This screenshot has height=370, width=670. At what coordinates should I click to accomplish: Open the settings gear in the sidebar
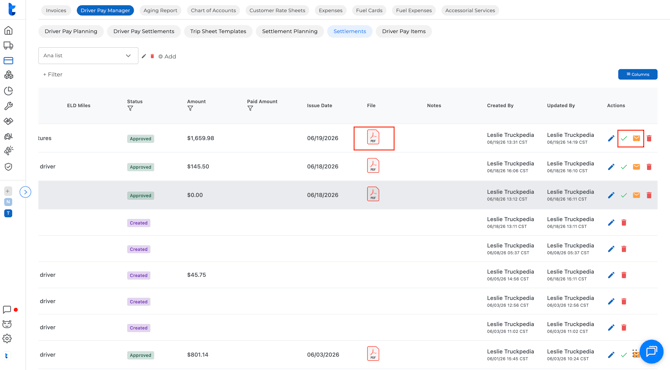click(7, 338)
